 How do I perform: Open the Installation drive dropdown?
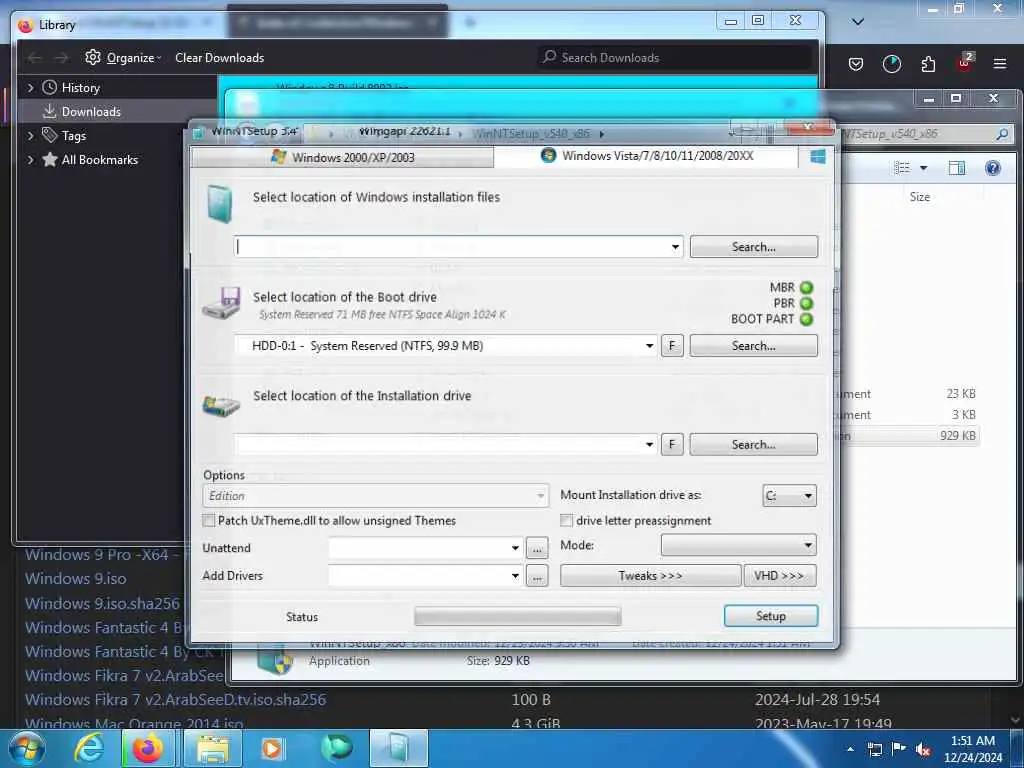point(649,444)
